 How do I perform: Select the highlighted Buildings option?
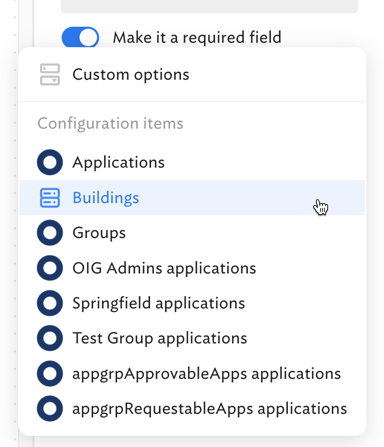pyautogui.click(x=192, y=198)
